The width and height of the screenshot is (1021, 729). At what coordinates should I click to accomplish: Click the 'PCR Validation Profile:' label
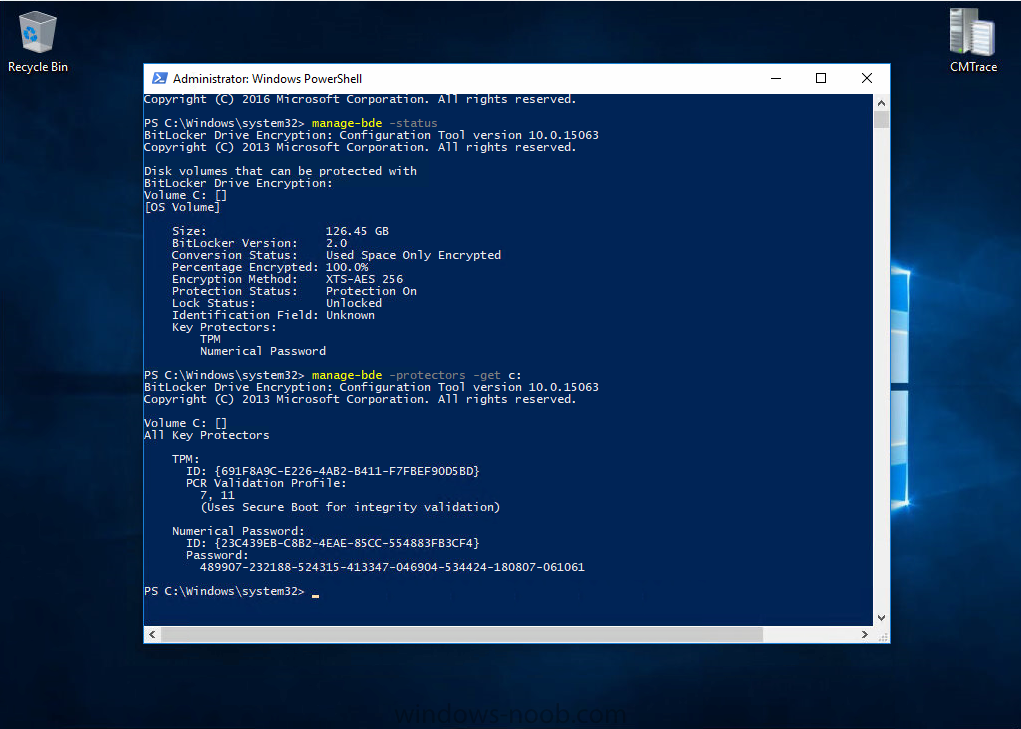[x=266, y=483]
